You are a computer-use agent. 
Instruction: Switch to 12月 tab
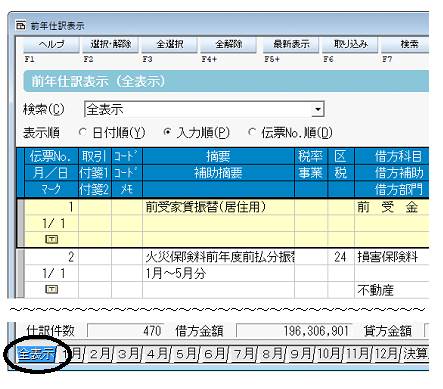click(x=386, y=354)
